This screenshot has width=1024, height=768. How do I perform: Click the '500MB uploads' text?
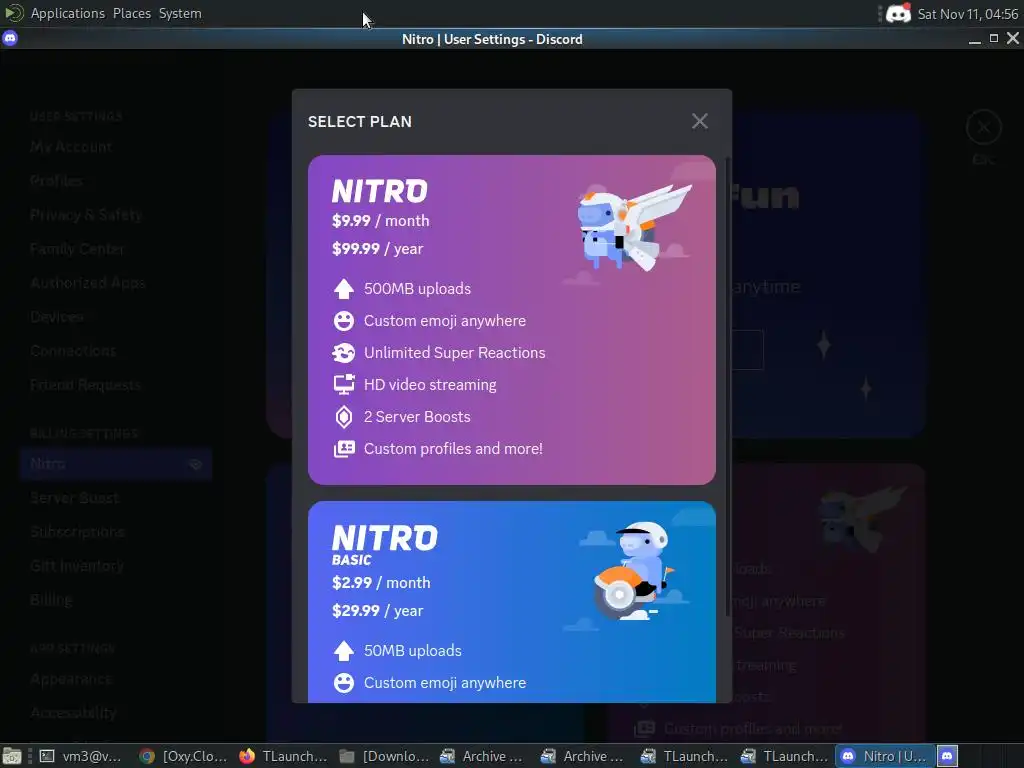point(417,289)
